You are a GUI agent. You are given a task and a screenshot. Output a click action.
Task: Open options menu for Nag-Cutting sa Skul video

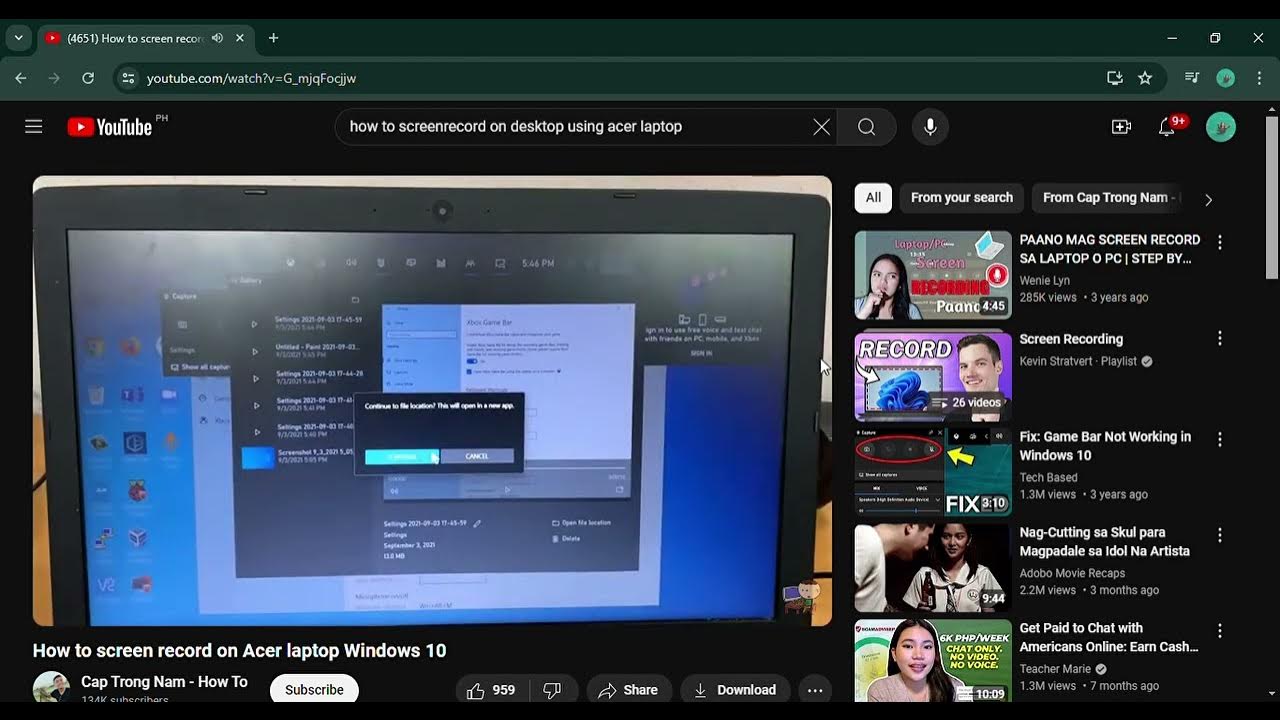[1219, 535]
